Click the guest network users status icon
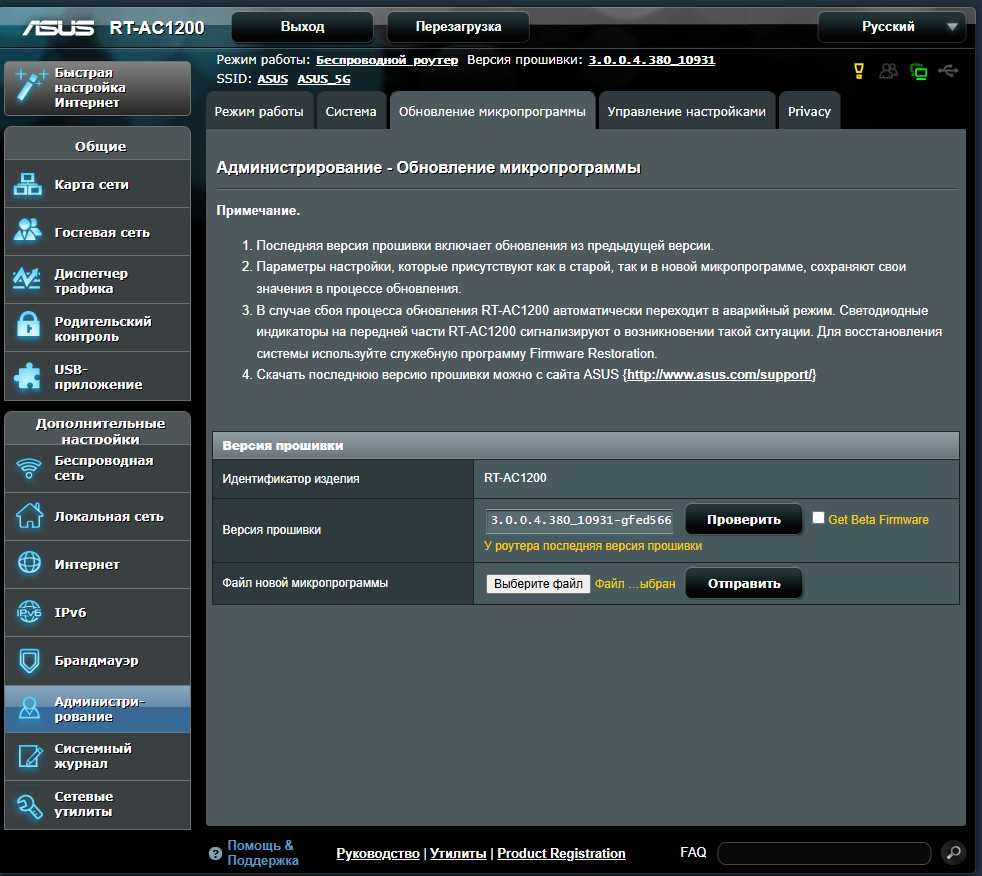This screenshot has width=982, height=876. (x=888, y=71)
